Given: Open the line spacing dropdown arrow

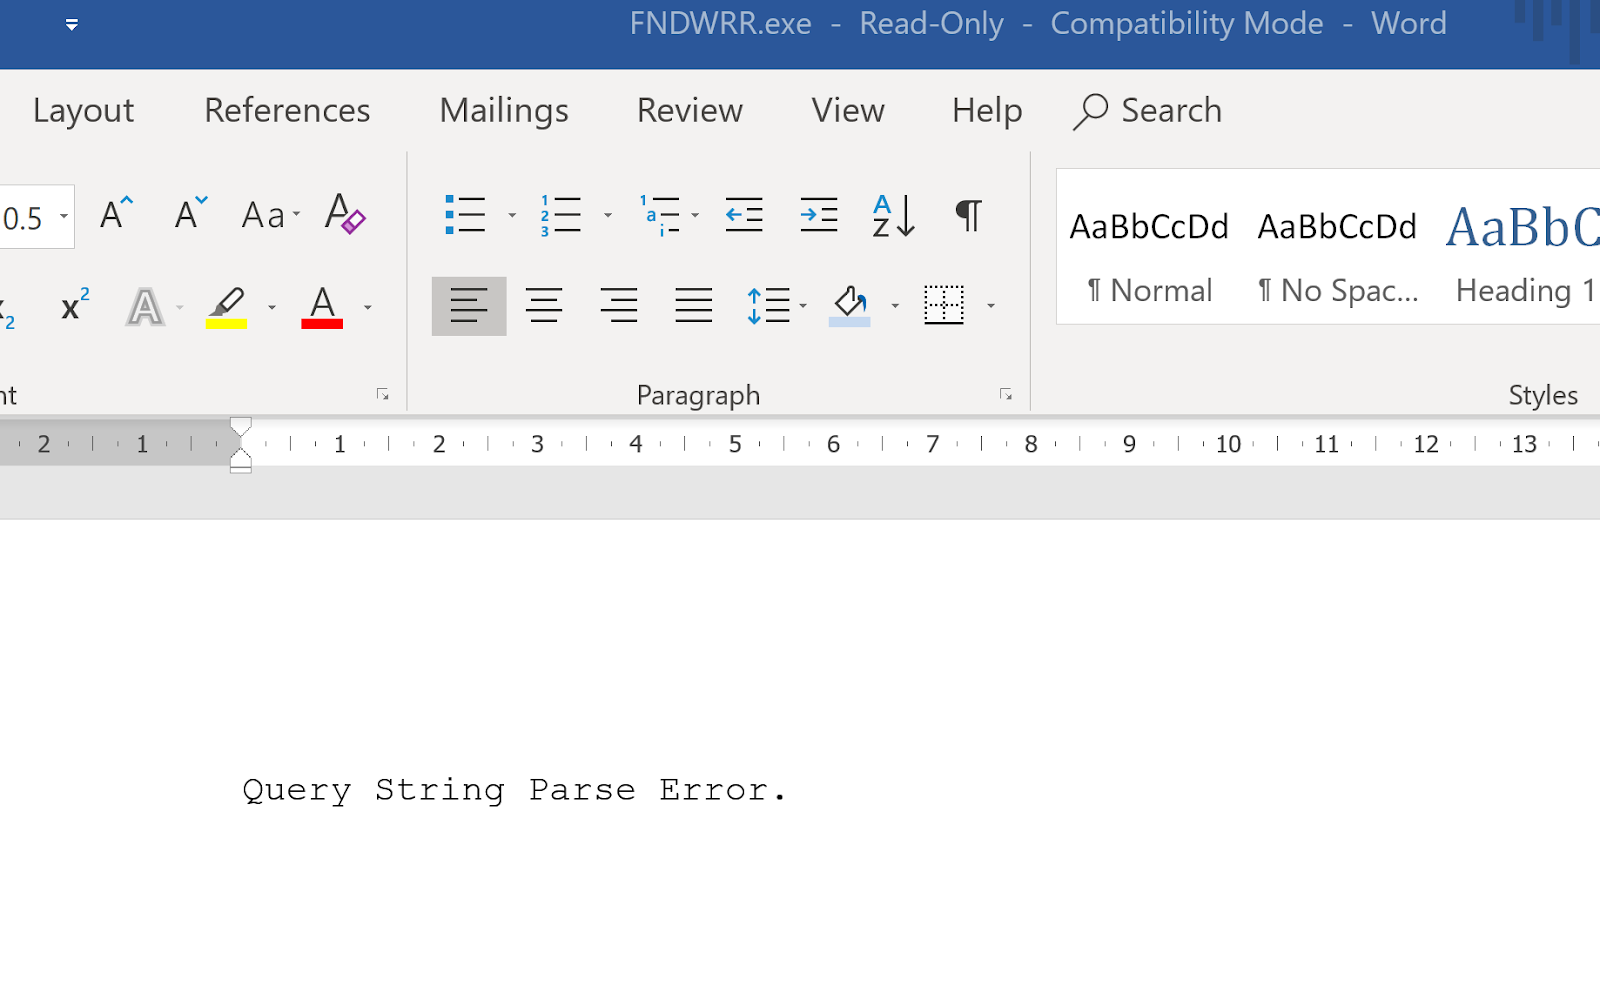Looking at the screenshot, I should tap(804, 306).
